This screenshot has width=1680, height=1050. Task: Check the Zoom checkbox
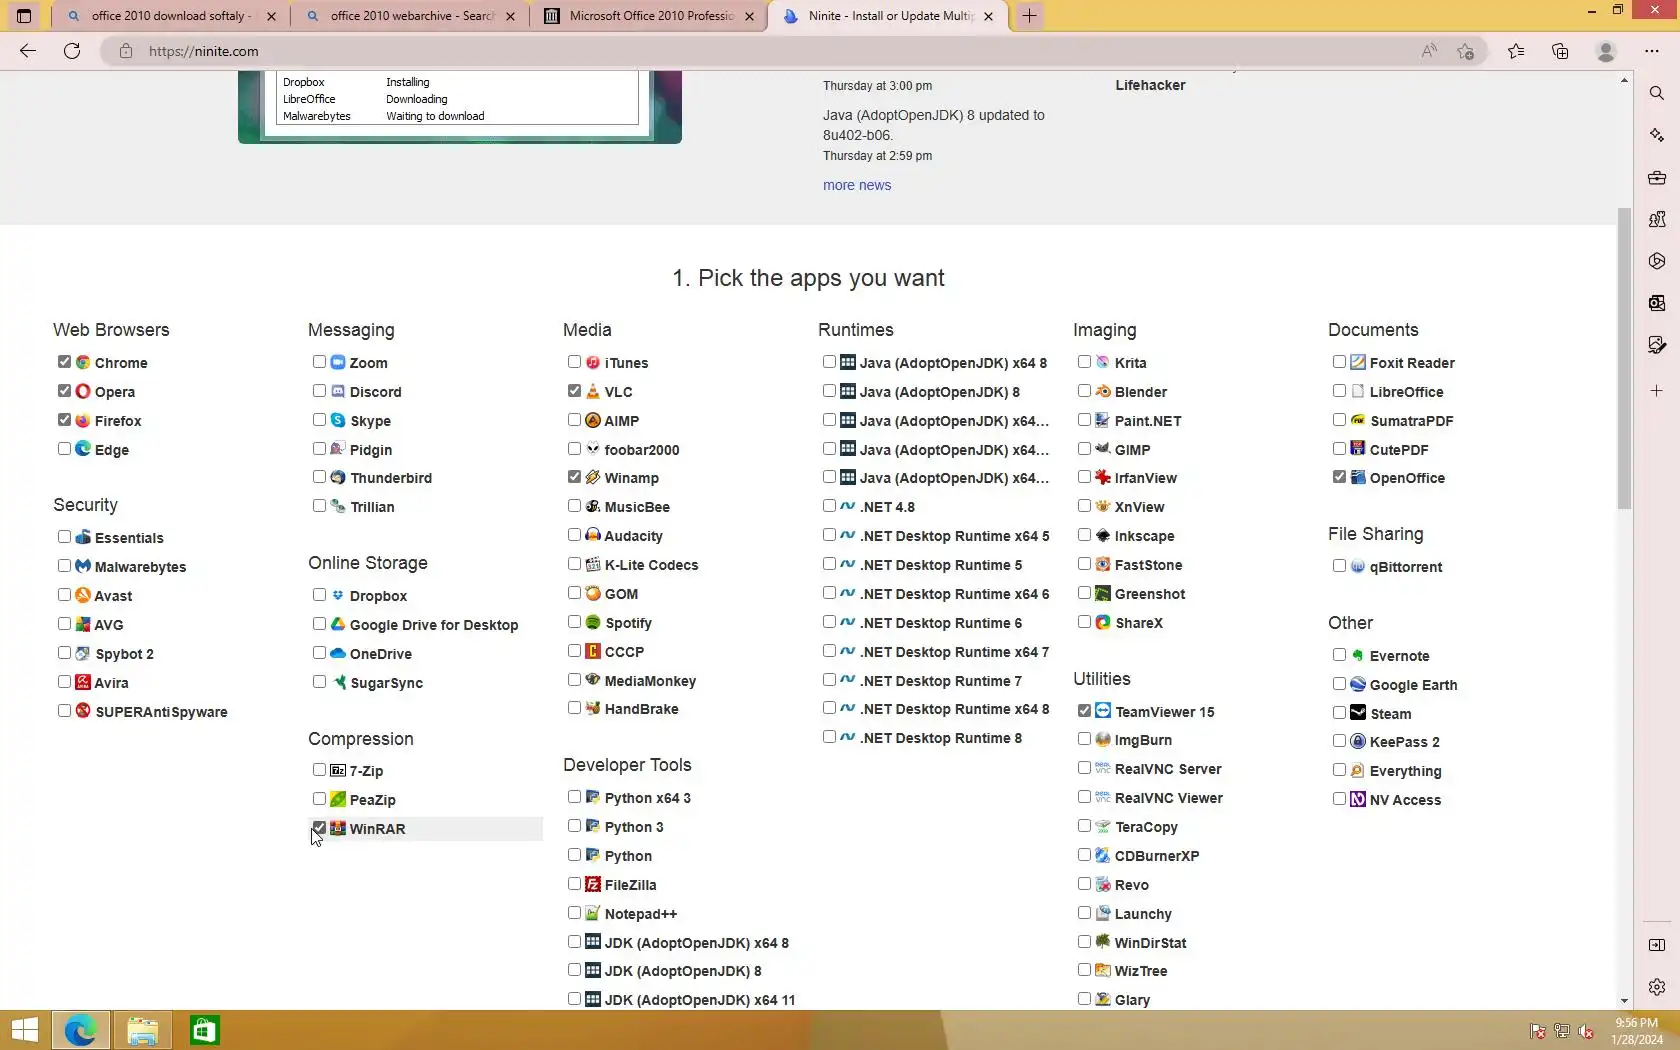pyautogui.click(x=319, y=362)
